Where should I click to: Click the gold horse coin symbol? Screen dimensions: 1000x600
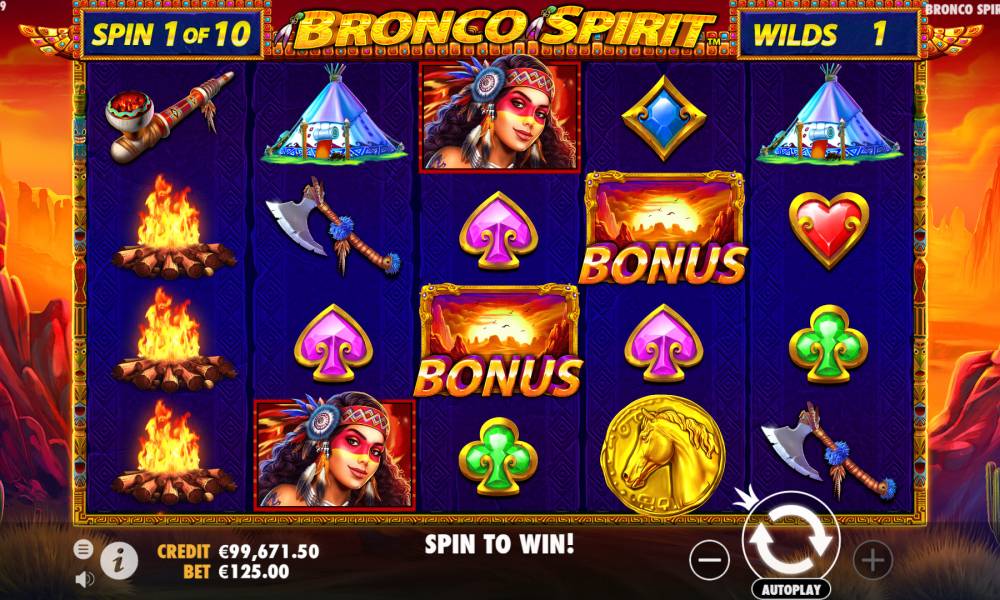coord(663,454)
